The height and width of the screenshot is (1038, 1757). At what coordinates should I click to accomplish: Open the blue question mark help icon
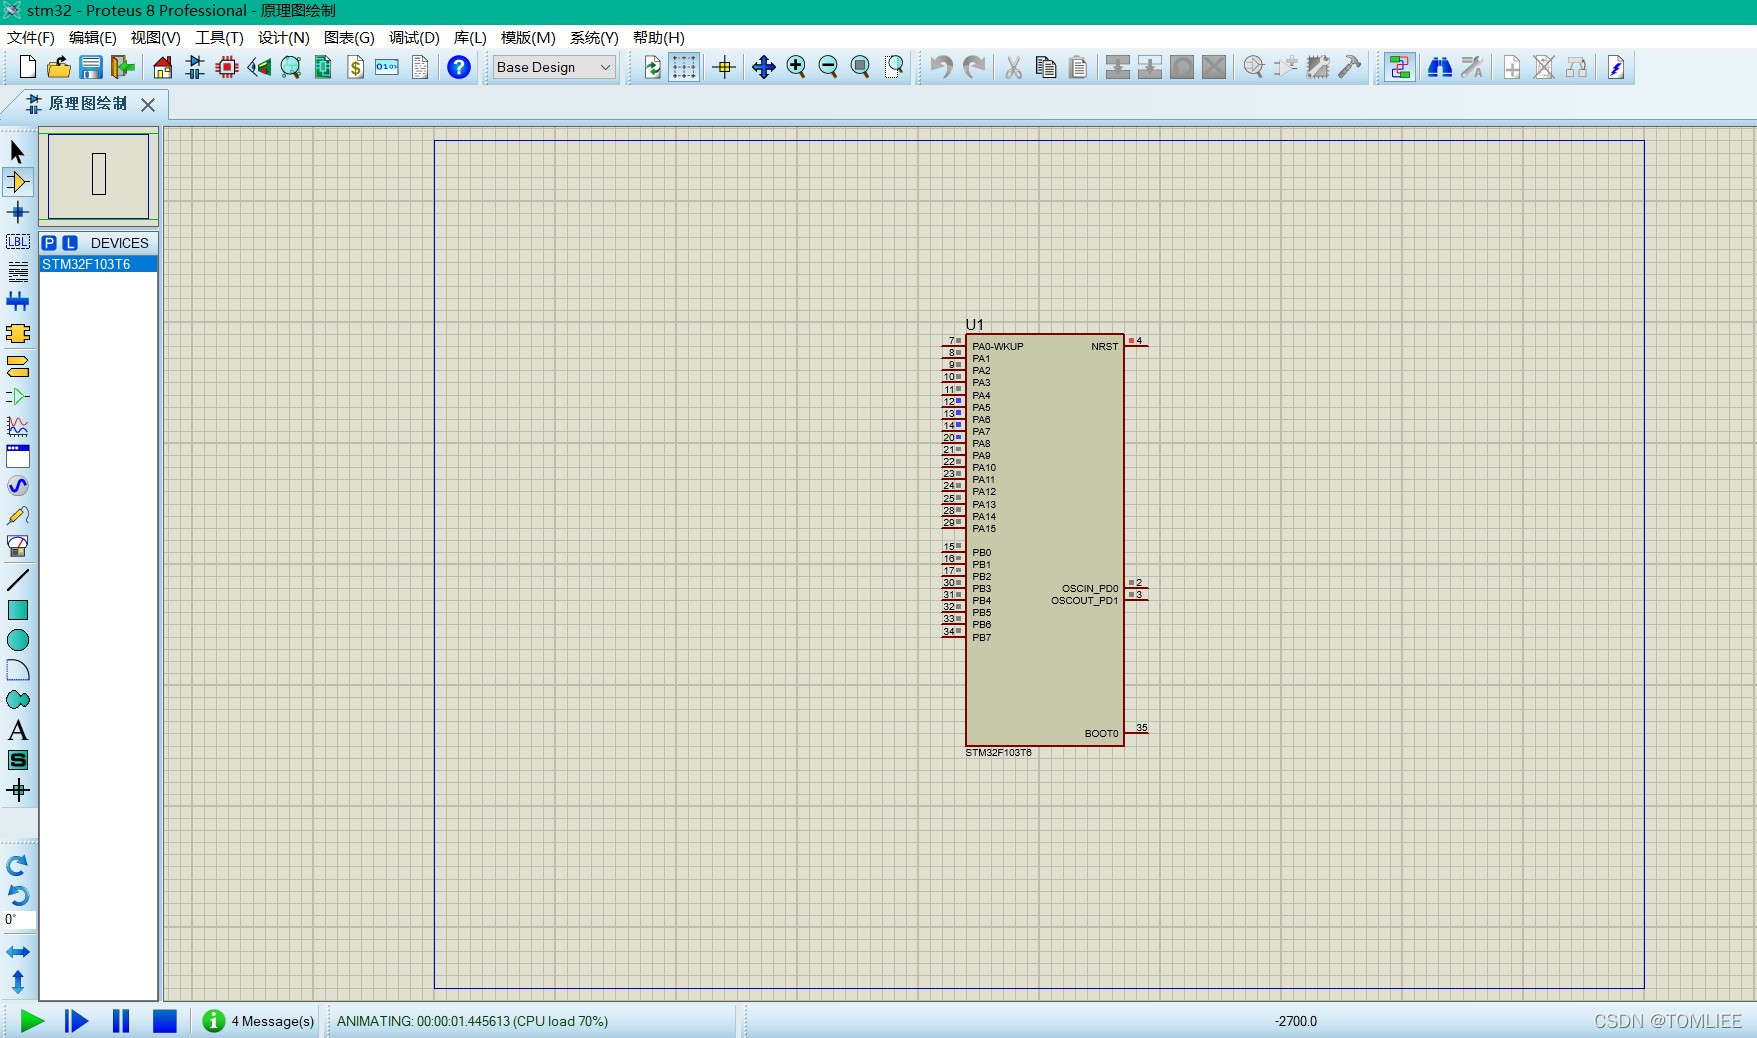459,67
